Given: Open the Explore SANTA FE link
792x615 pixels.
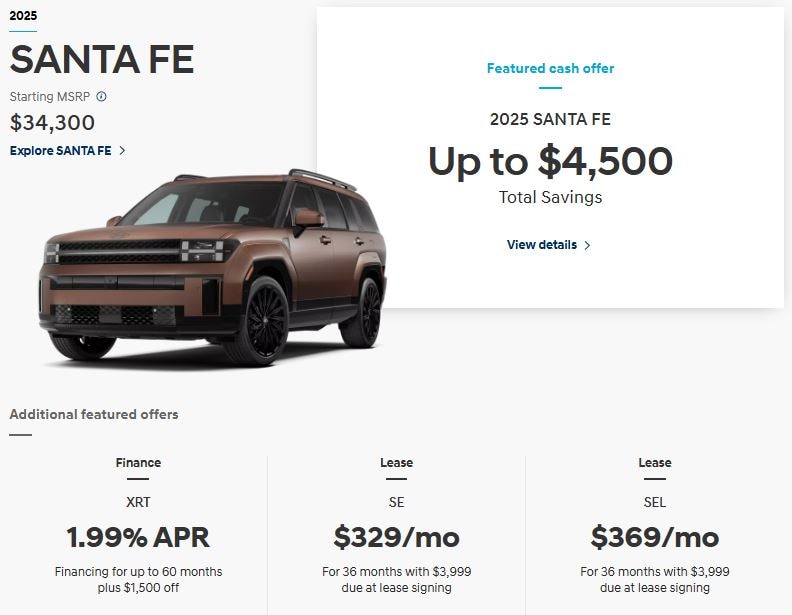Looking at the screenshot, I should coord(61,151).
